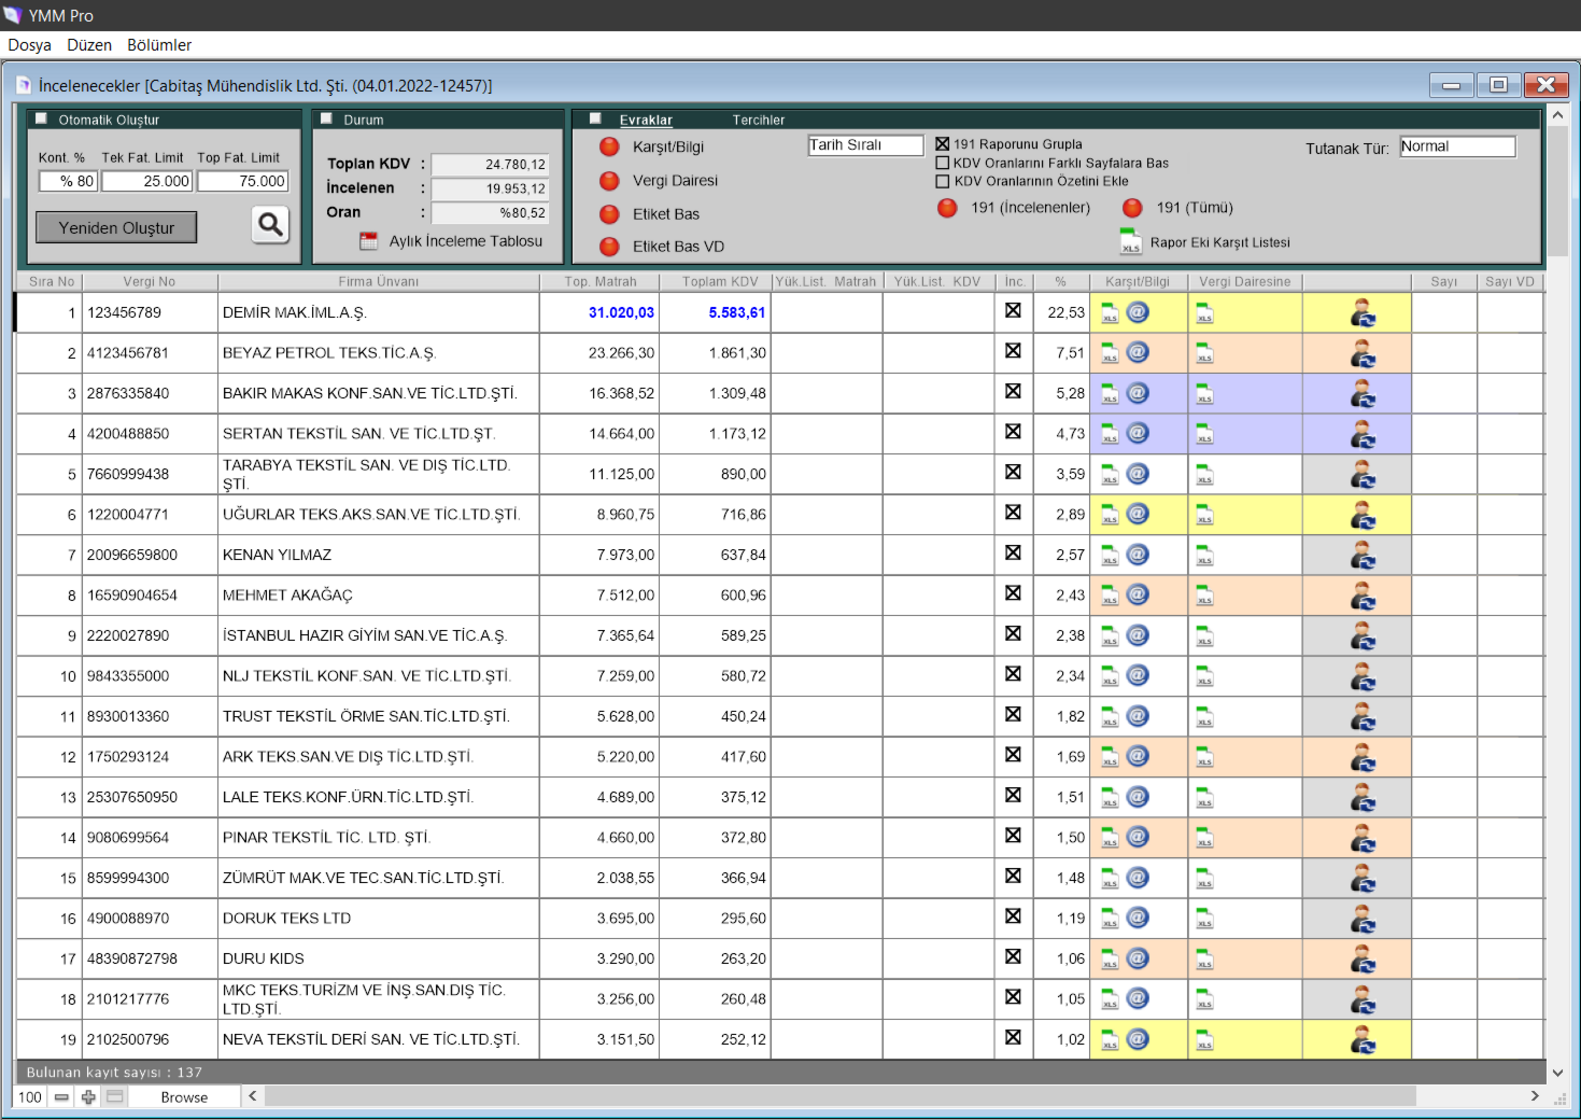Click horizontal scrollbar right arrow
Viewport: 1581px width, 1120px height.
pos(1534,1096)
